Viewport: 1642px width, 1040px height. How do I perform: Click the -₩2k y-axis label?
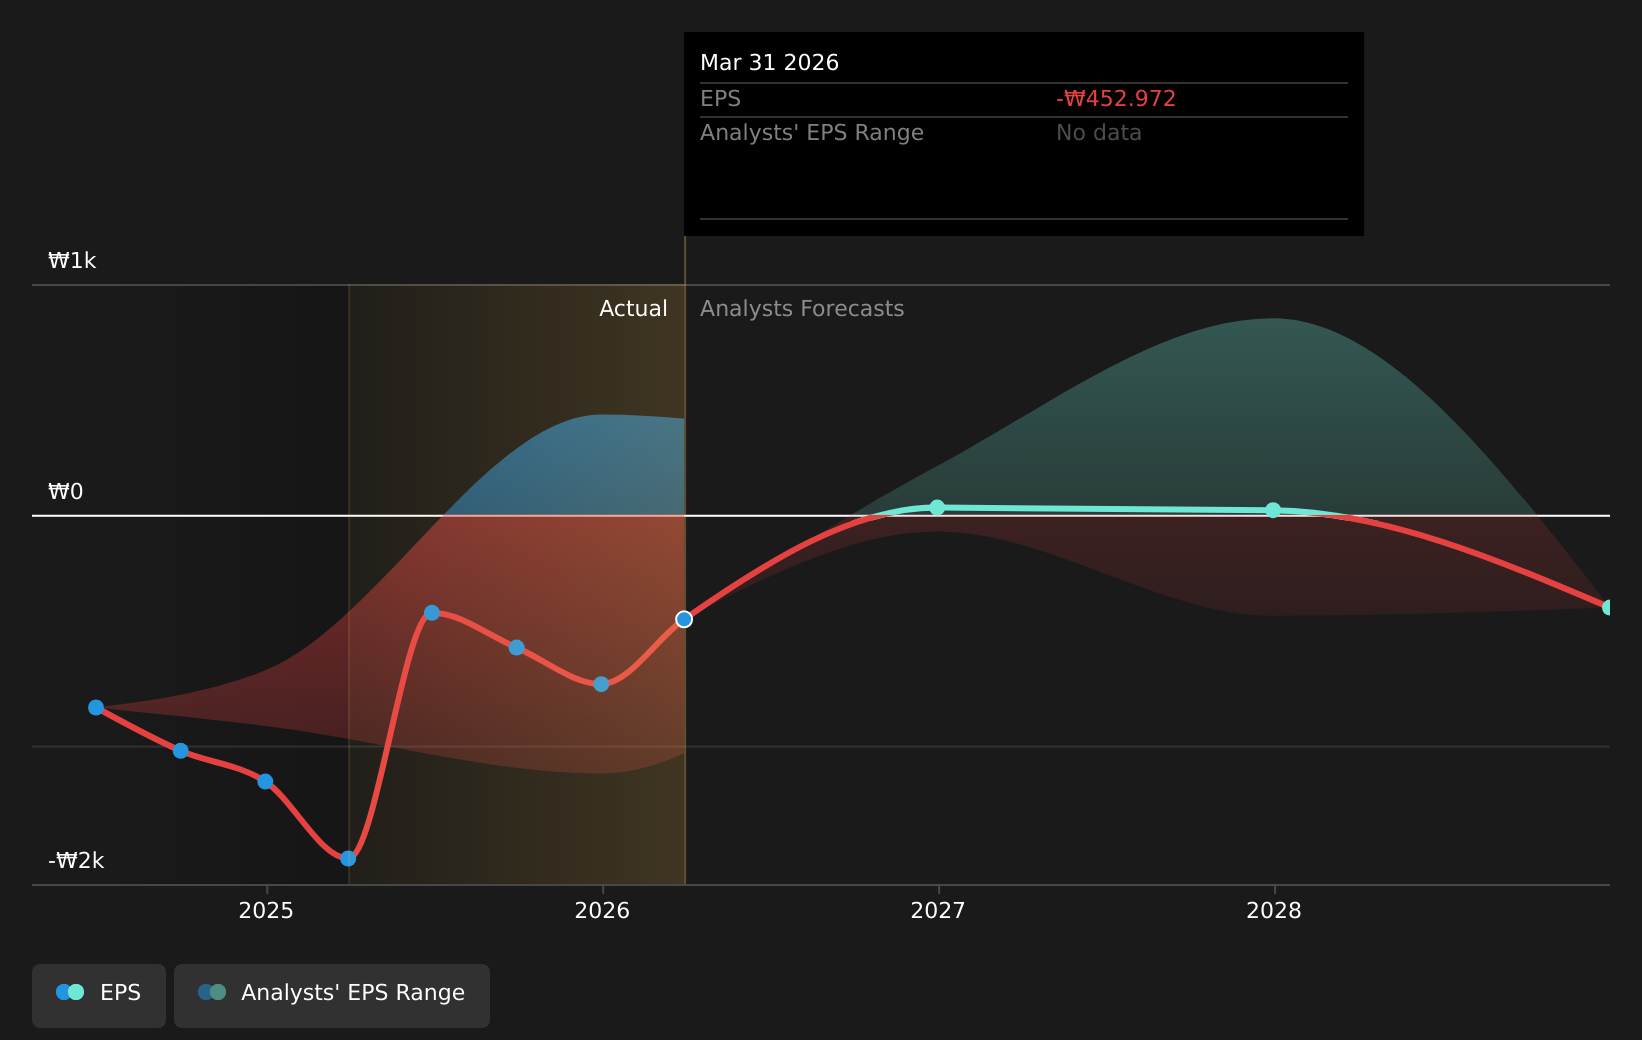(76, 861)
